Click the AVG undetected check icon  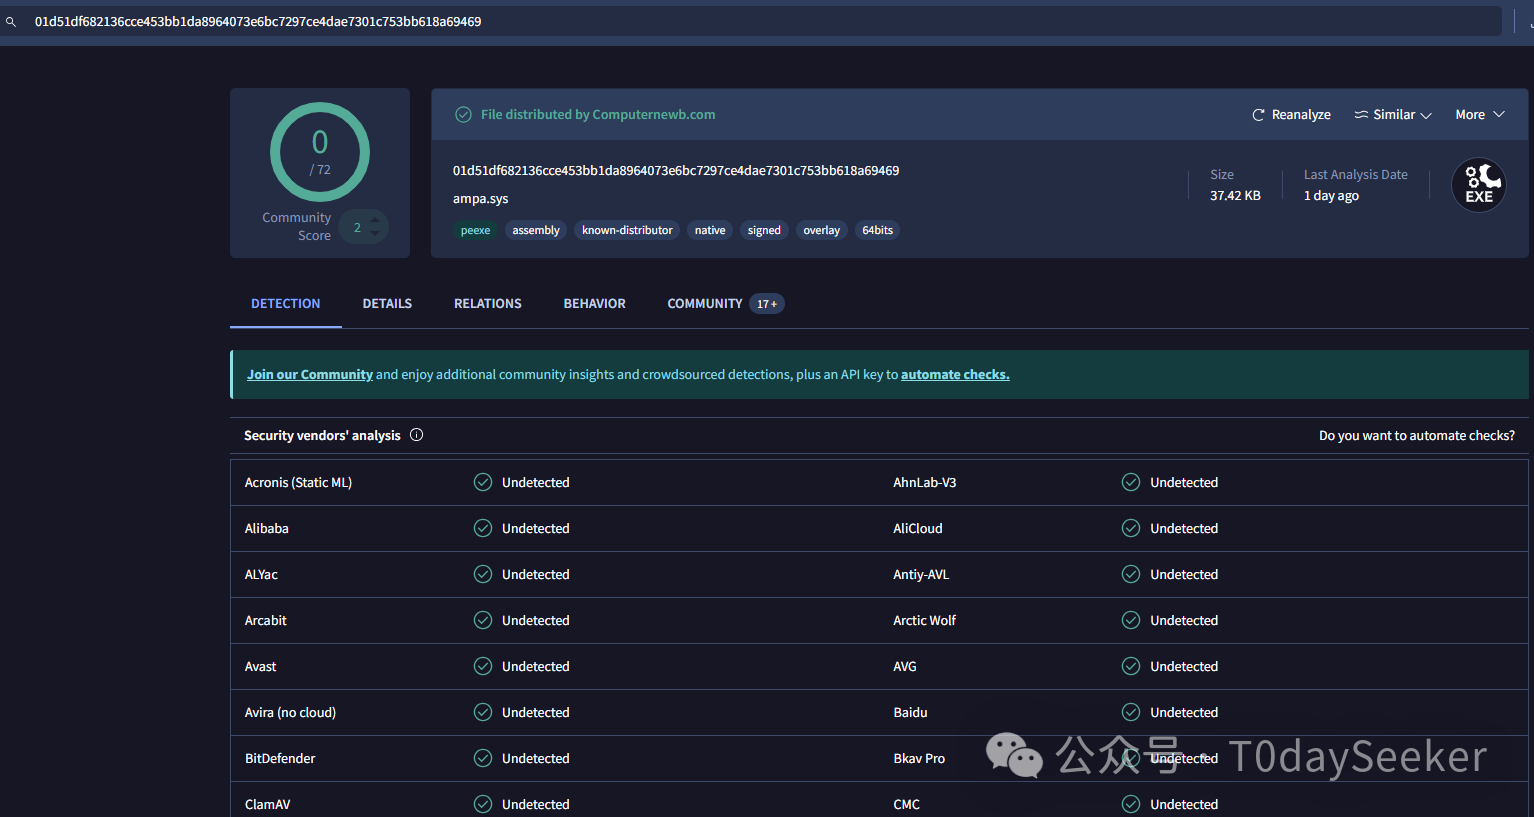[1131, 666]
